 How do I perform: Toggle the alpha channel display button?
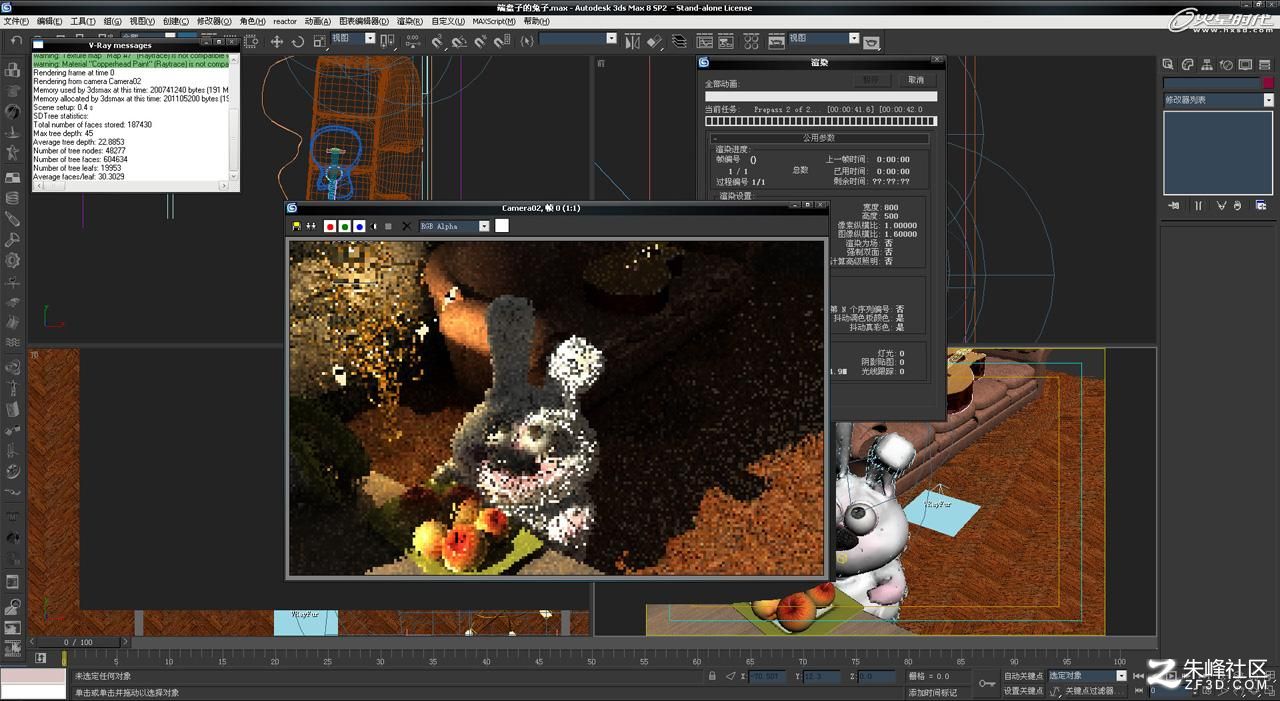(x=374, y=226)
